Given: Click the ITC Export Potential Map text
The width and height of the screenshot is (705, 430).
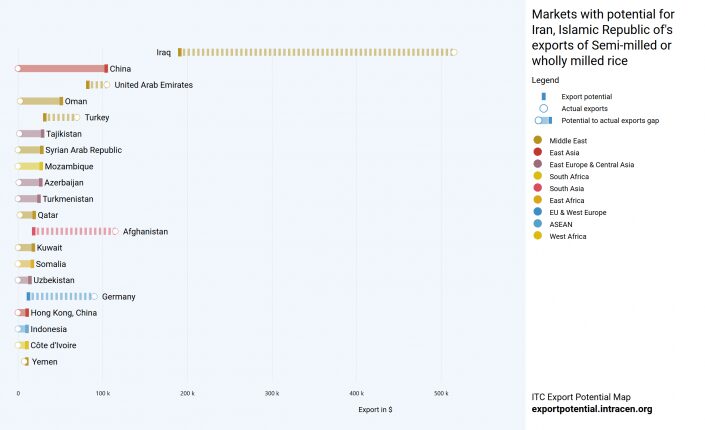Looking at the screenshot, I should click(581, 397).
